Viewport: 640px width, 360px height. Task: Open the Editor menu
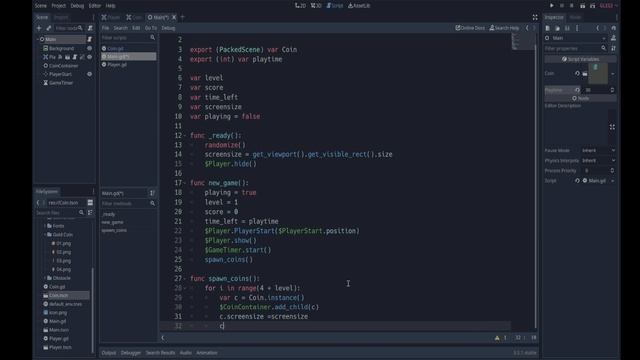coord(95,6)
